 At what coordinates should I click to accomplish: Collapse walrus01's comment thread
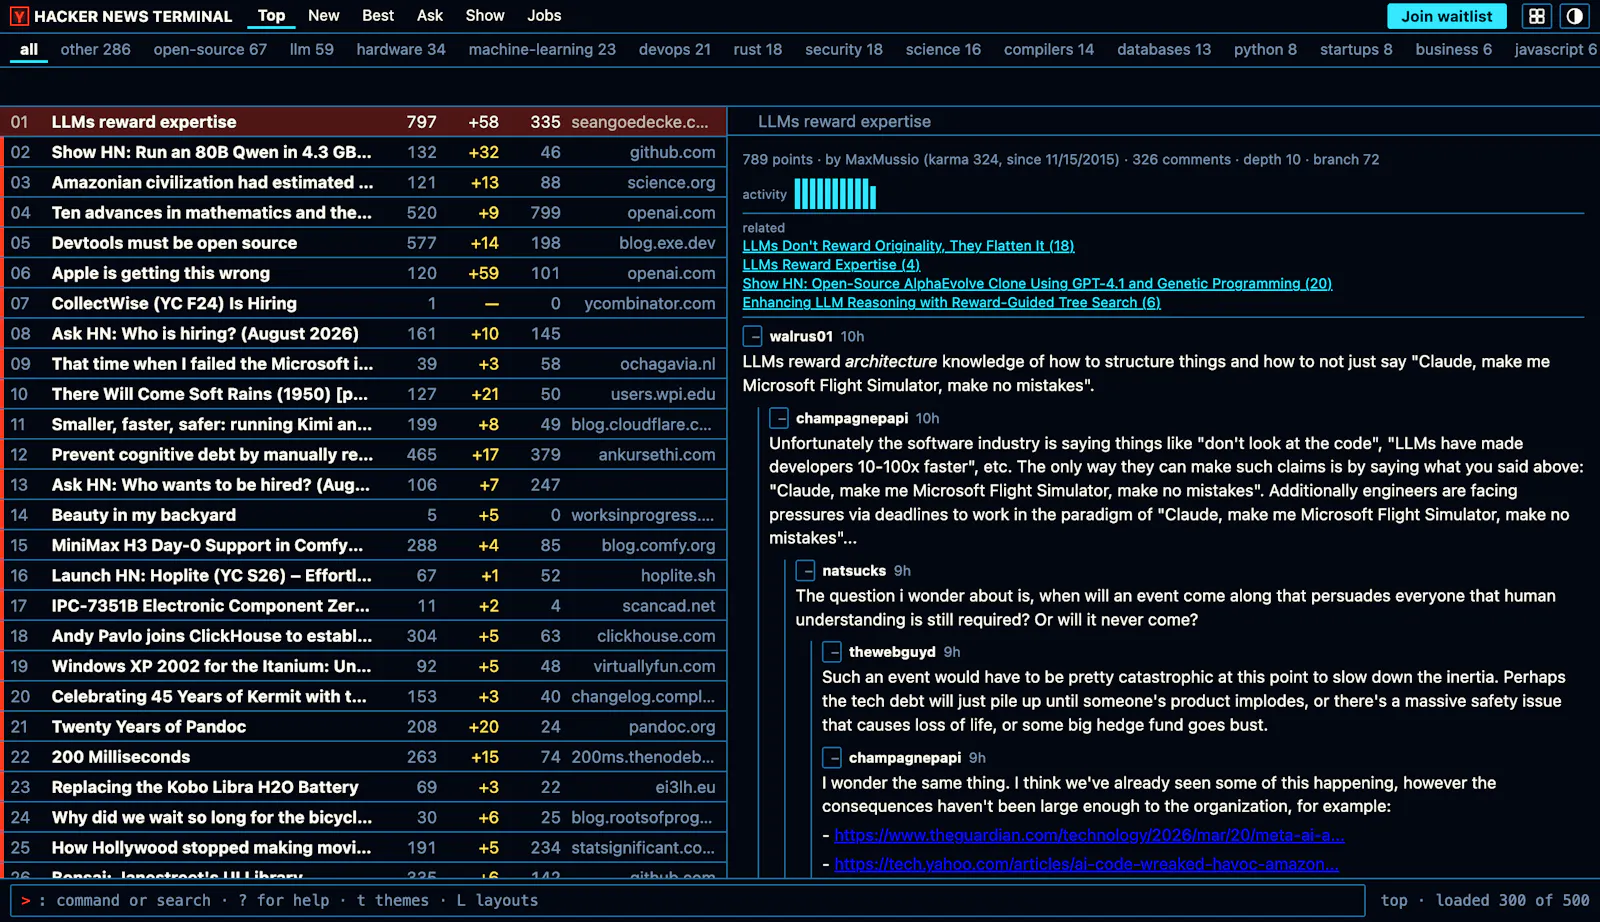752,337
